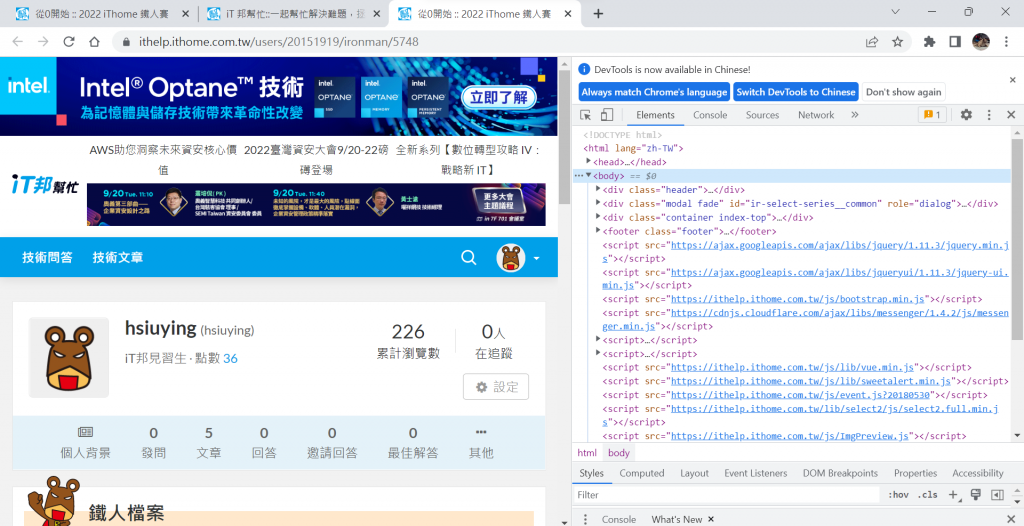Open user avatar dropdown in site navbar
This screenshot has width=1024, height=526.
tap(519, 258)
